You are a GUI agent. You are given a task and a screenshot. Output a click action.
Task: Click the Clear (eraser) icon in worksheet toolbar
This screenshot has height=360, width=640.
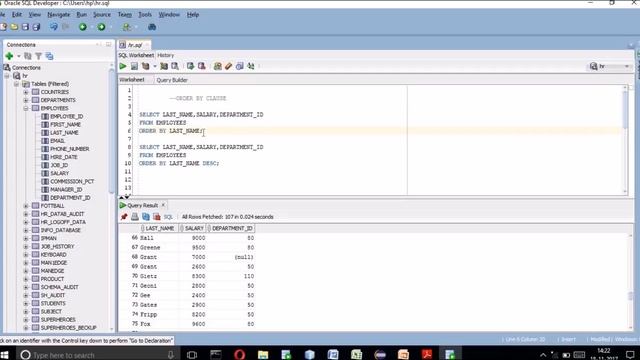[229, 66]
